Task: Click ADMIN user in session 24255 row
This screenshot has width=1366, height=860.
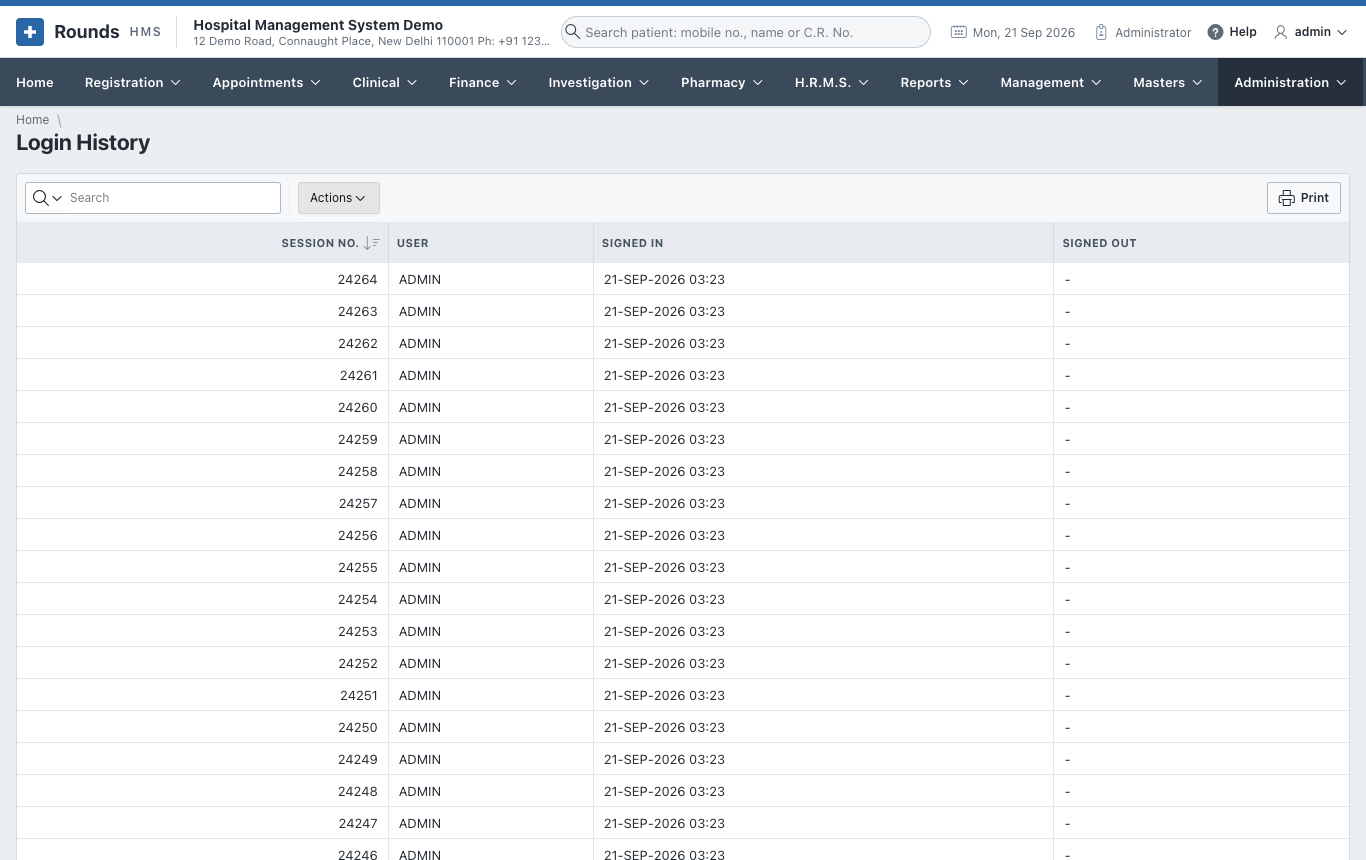Action: pyautogui.click(x=420, y=568)
